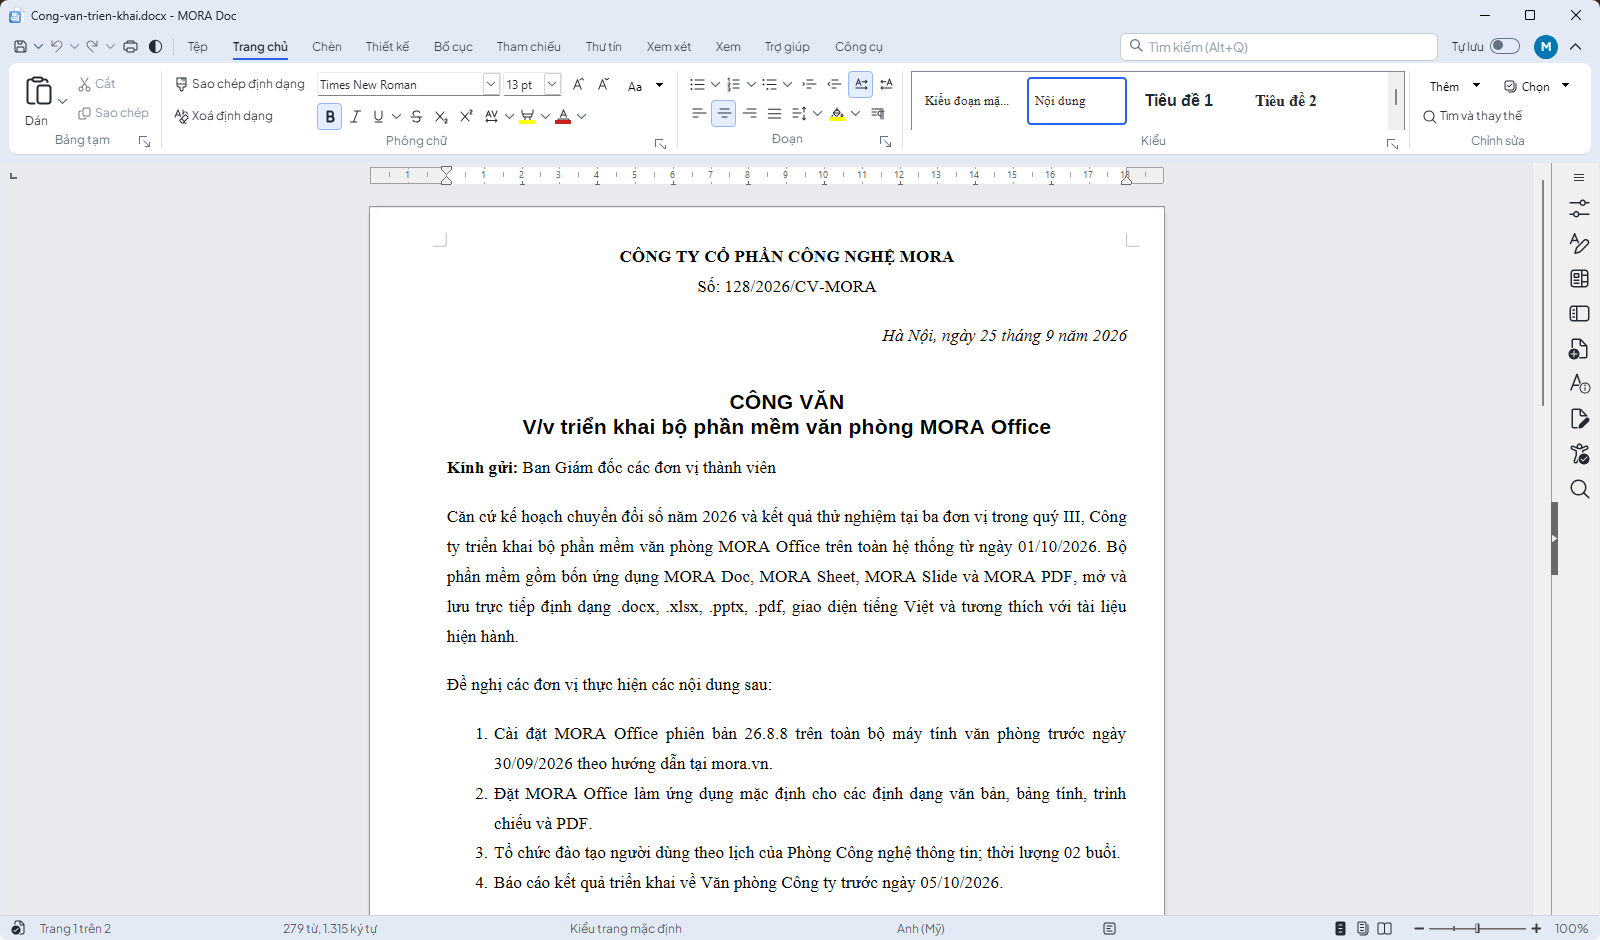Toggle the Tự lưu autosave switch

pos(1505,46)
